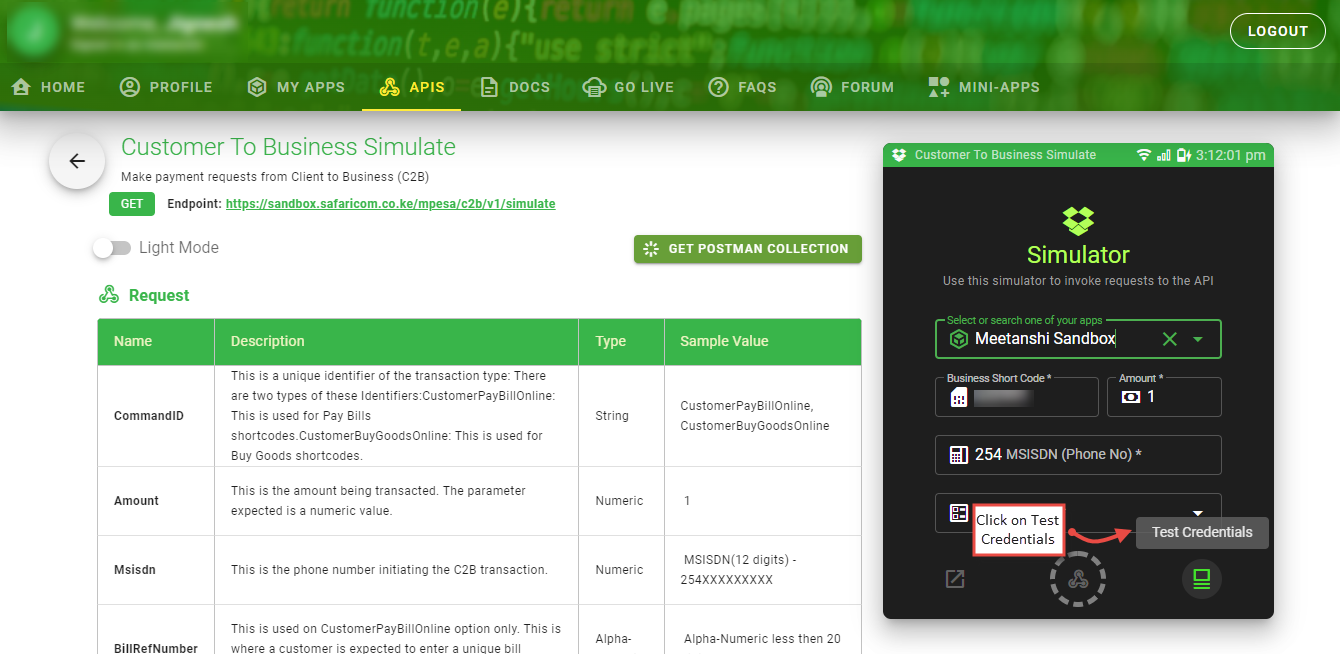
Task: Go to the HOME nav item
Action: 48,87
